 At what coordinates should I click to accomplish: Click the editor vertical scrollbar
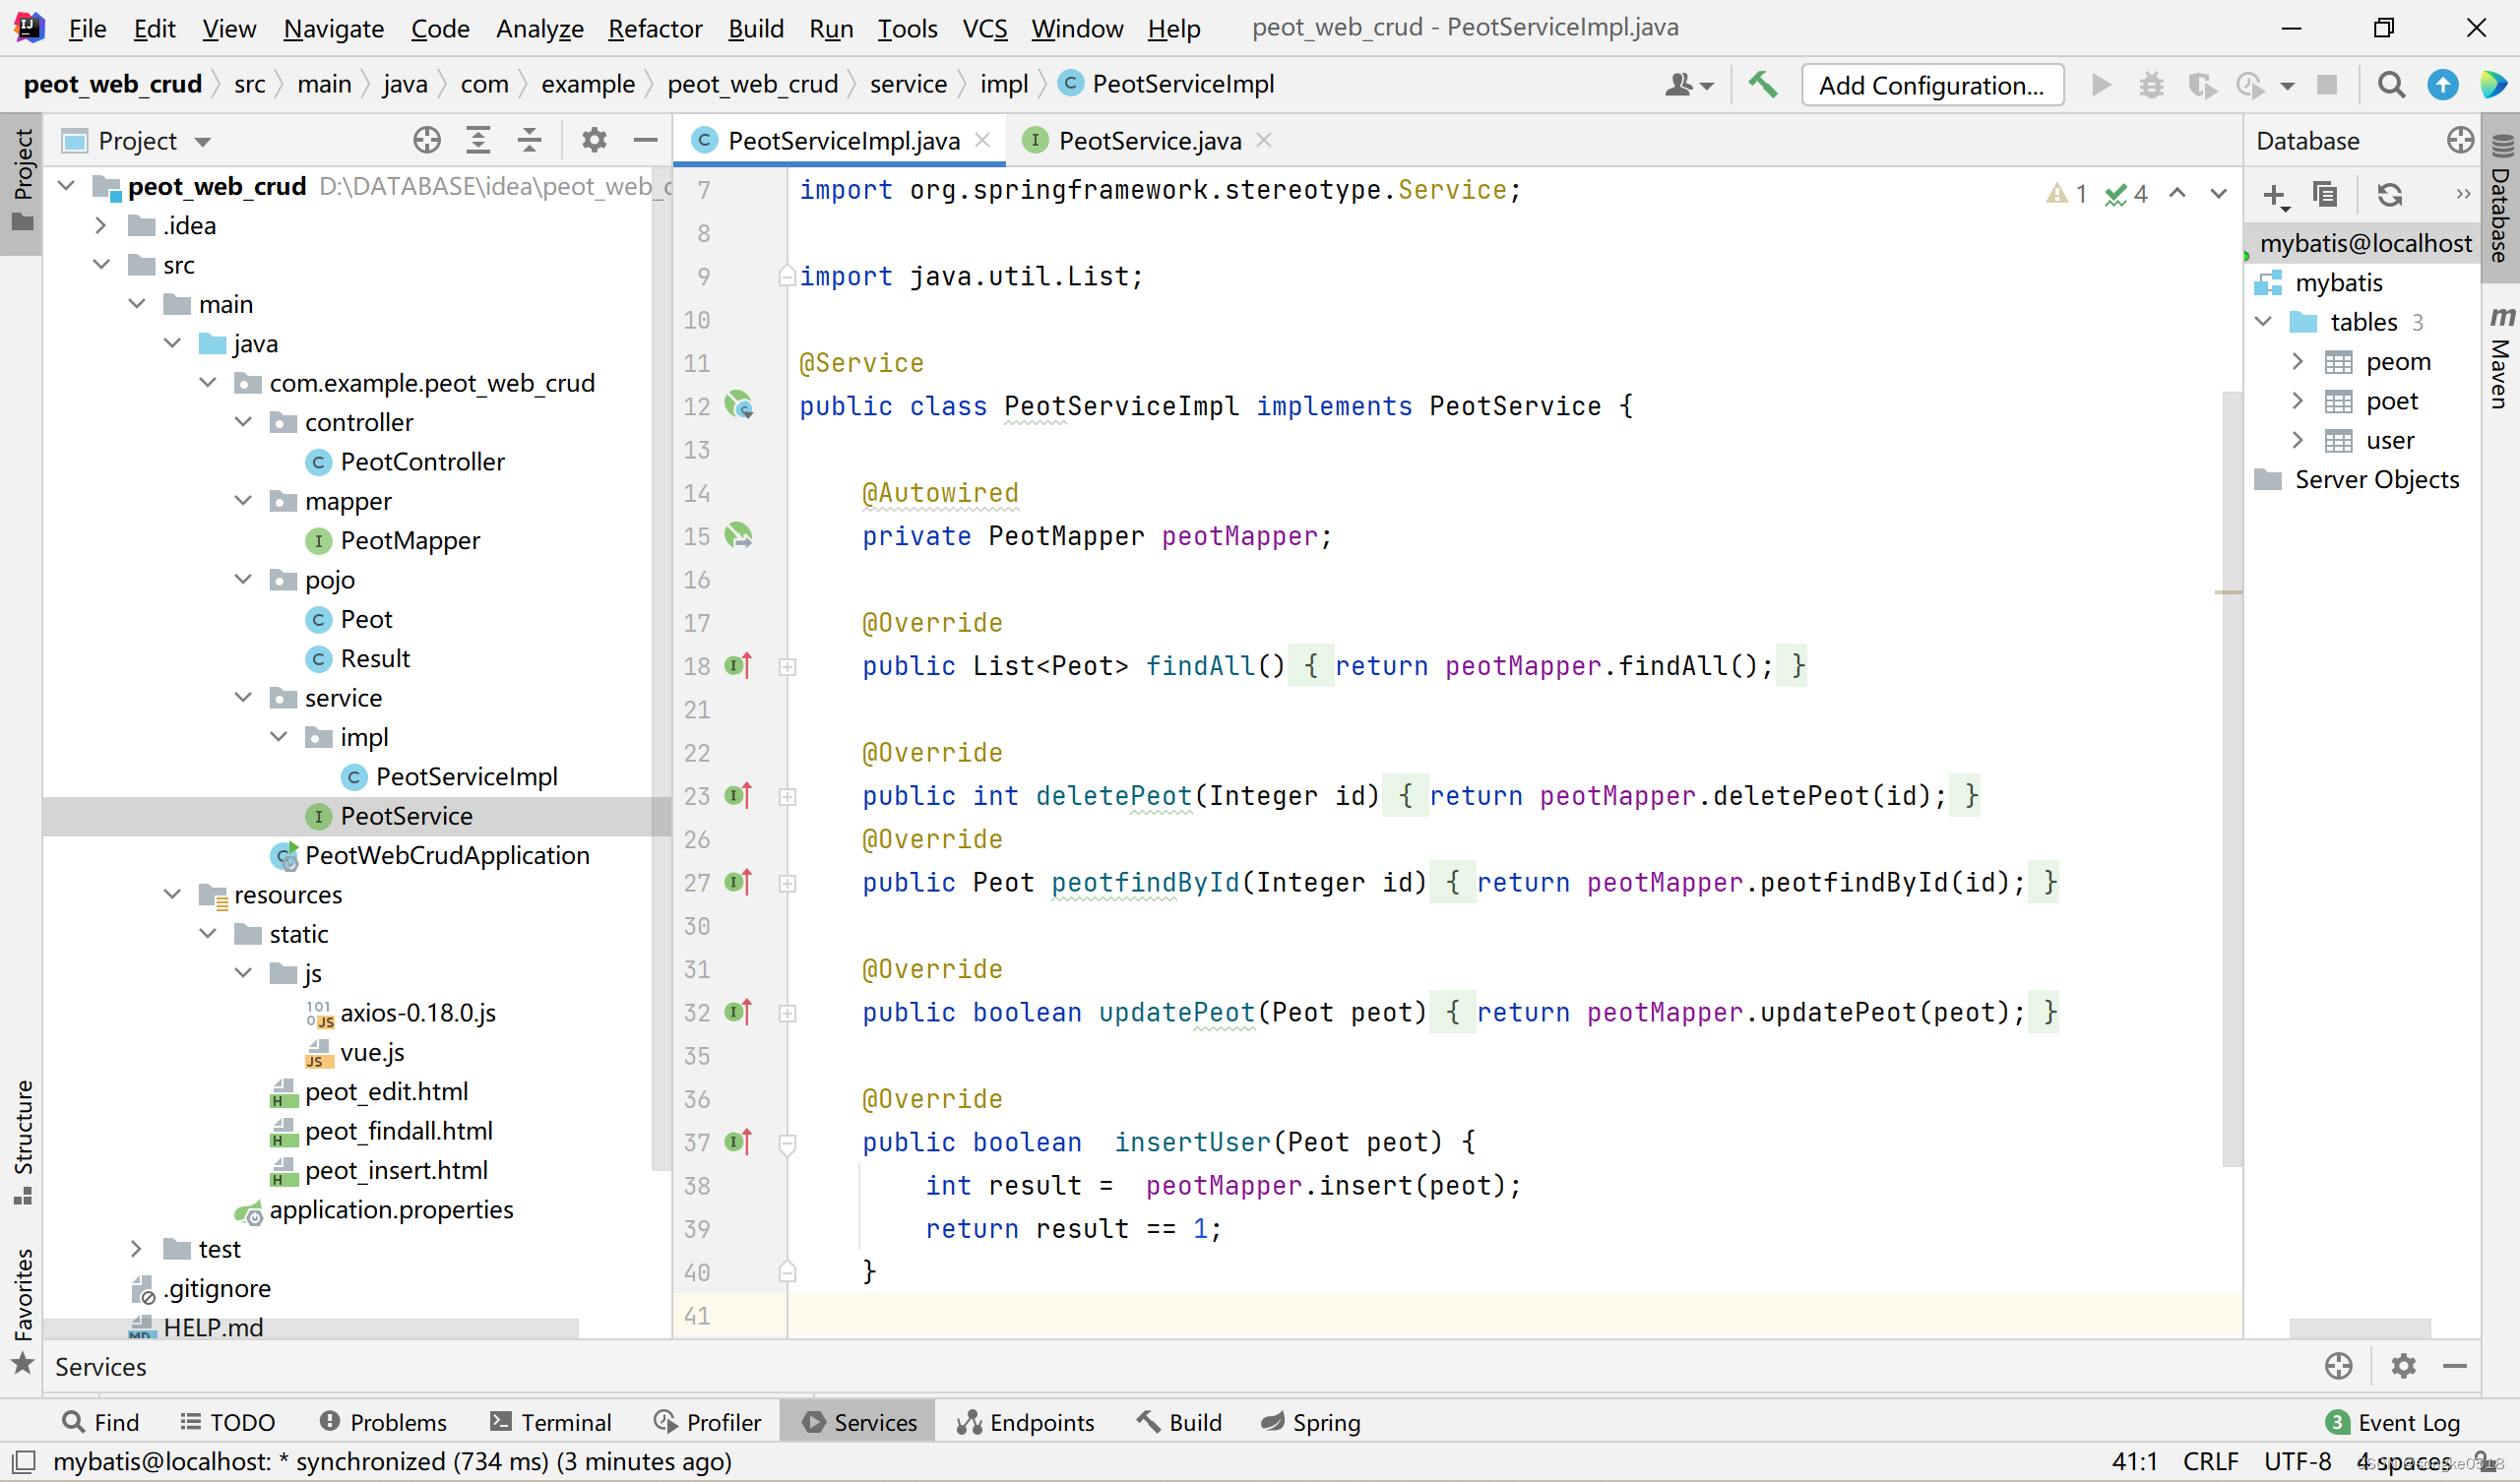[x=2231, y=780]
